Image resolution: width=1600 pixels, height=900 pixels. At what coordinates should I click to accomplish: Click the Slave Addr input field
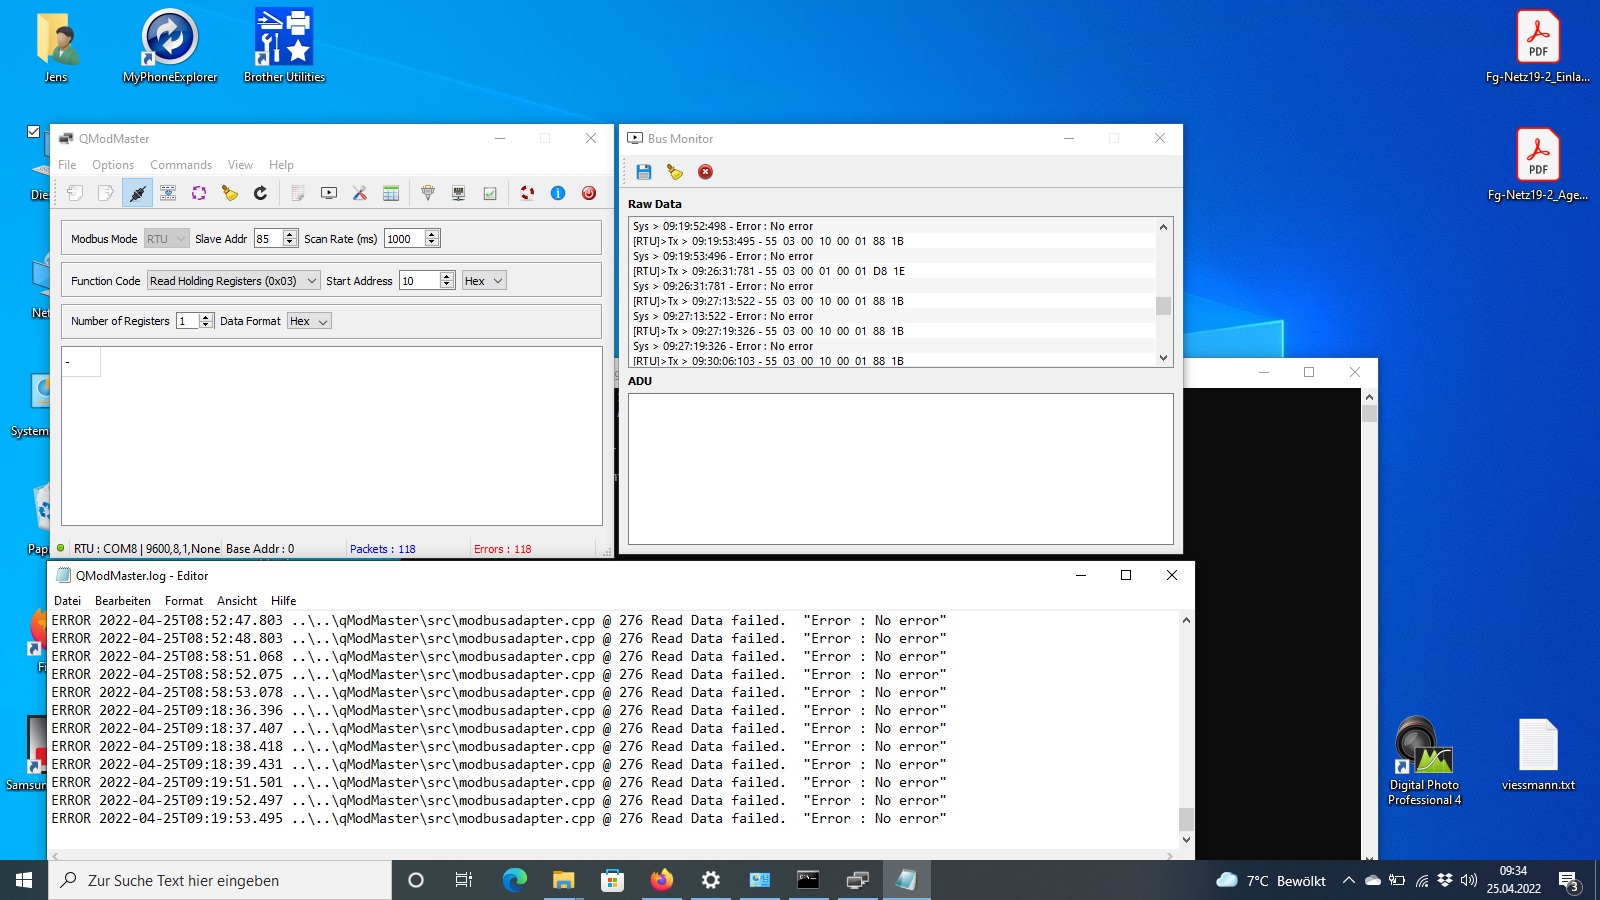pos(268,239)
